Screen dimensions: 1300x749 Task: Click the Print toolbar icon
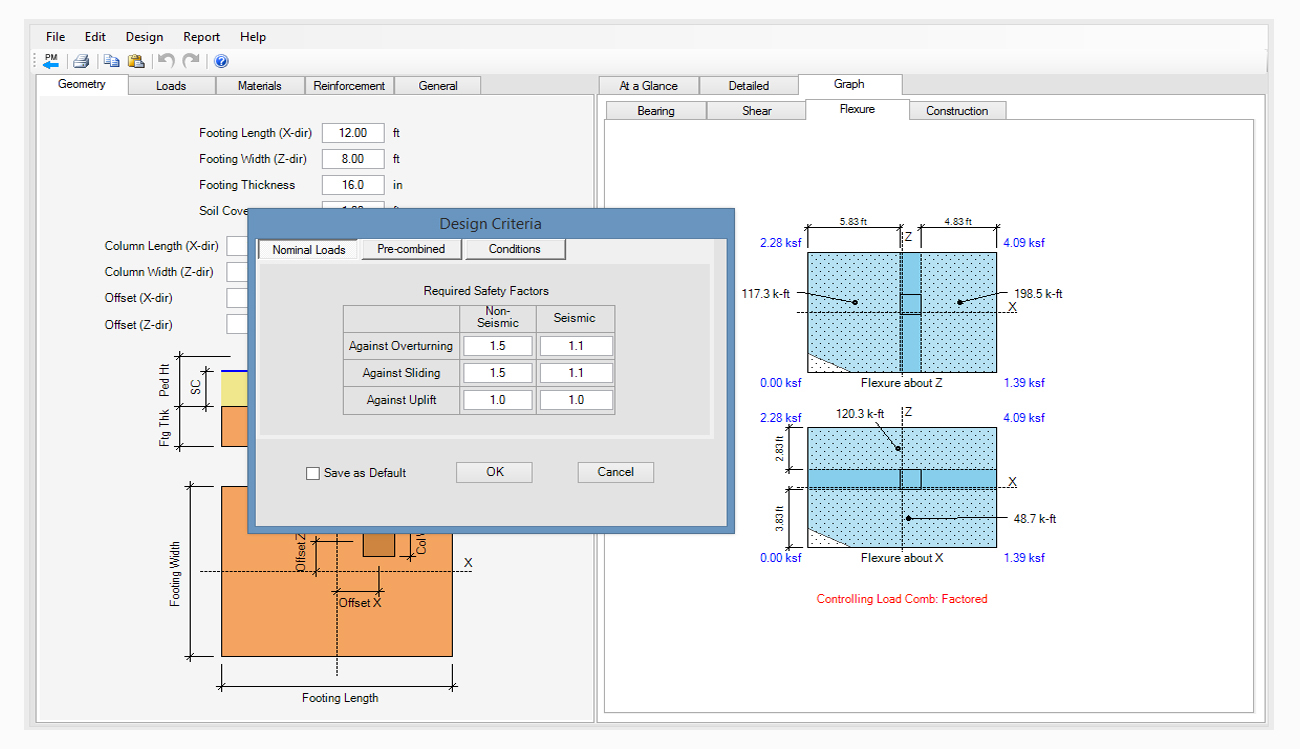(82, 61)
